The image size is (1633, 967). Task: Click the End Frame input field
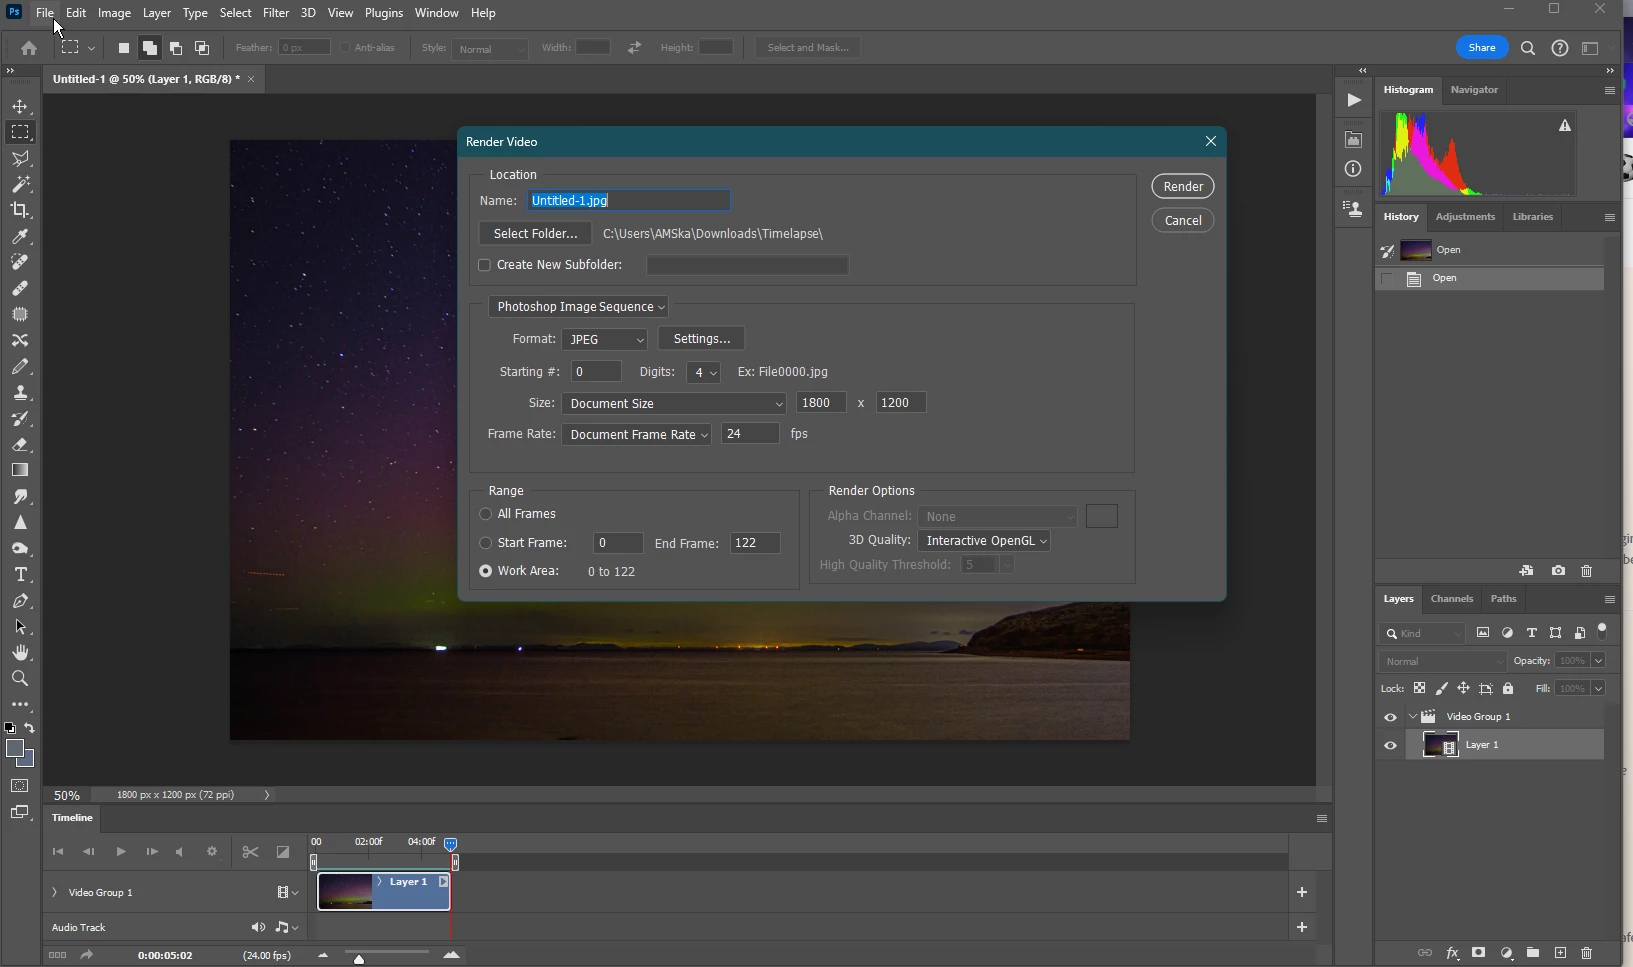tap(755, 543)
